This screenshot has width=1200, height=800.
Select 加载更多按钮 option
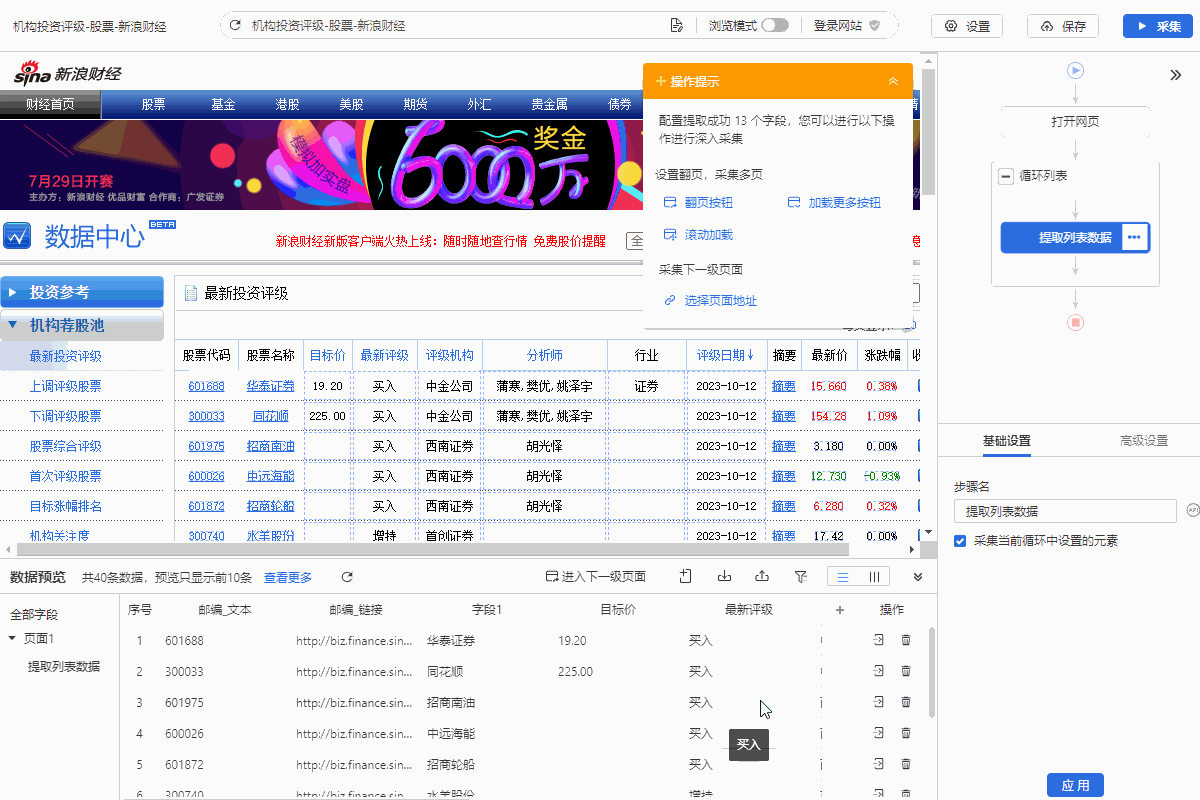point(834,202)
